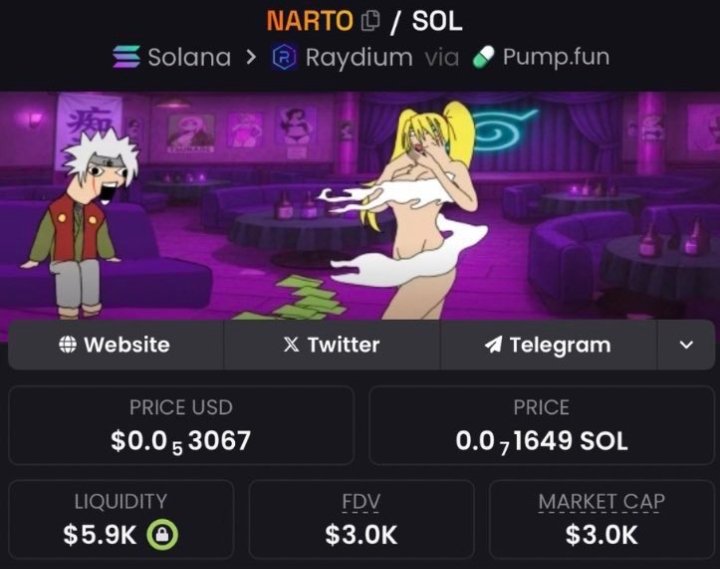Click the X logo beside Twitter
Image resolution: width=720 pixels, height=569 pixels.
291,344
